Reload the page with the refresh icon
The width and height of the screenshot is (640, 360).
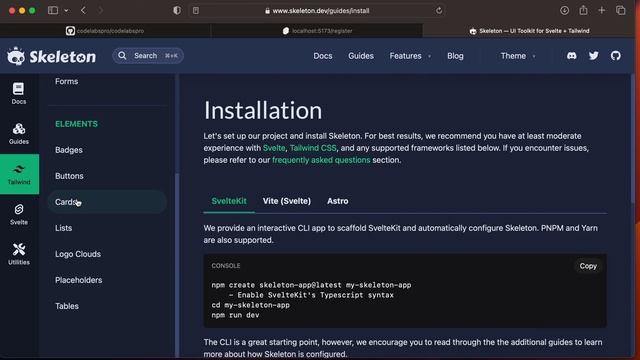pos(439,11)
